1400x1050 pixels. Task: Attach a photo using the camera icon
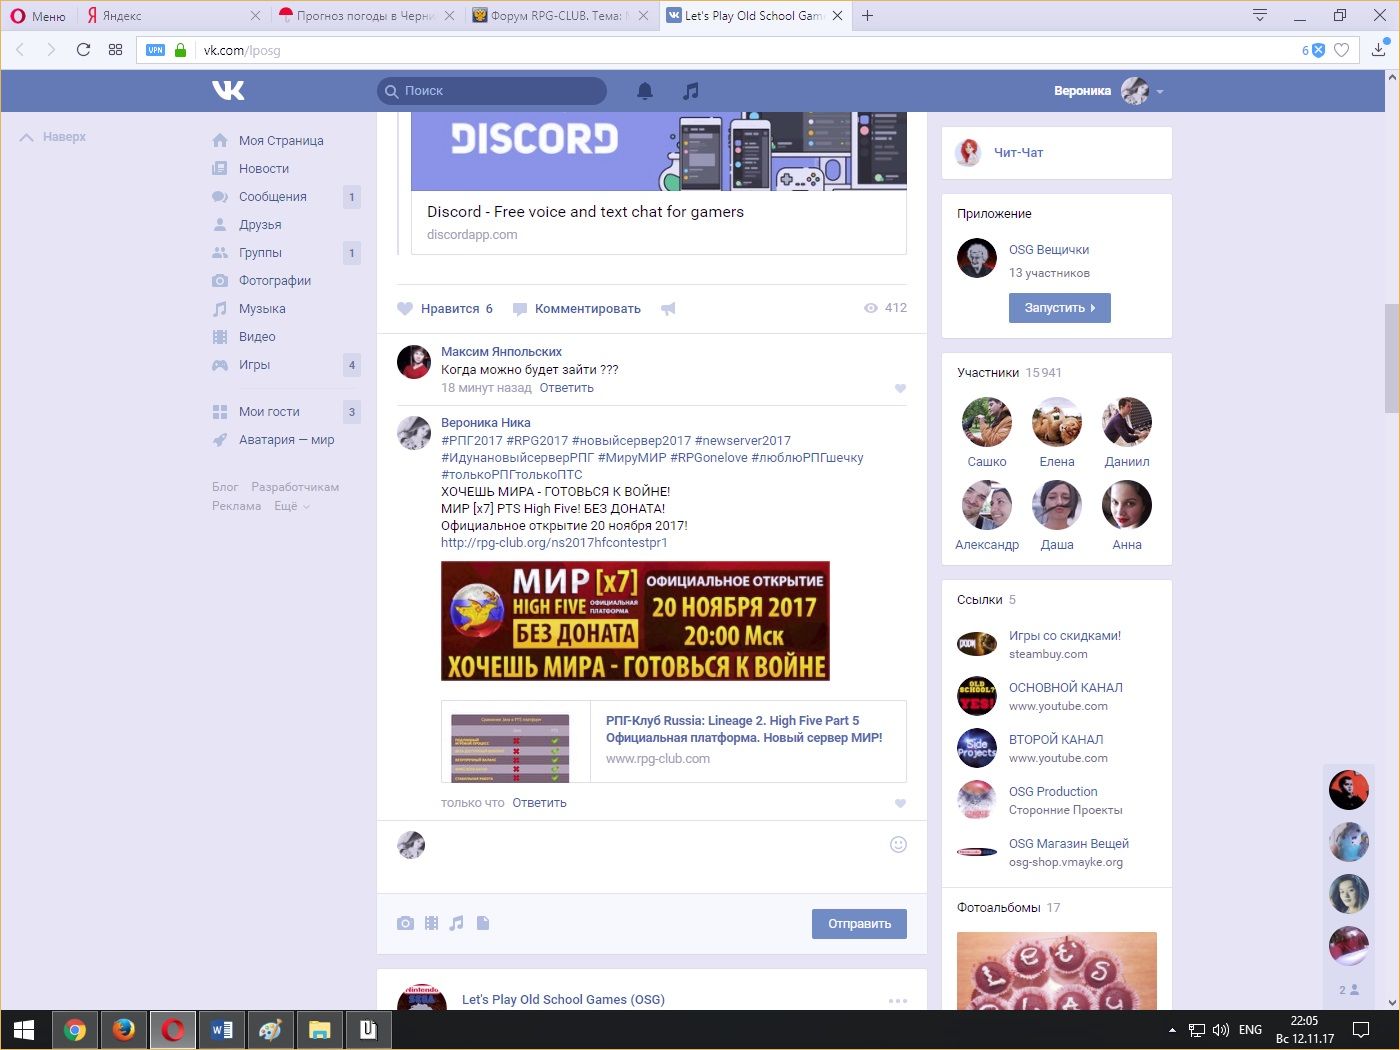[x=405, y=923]
